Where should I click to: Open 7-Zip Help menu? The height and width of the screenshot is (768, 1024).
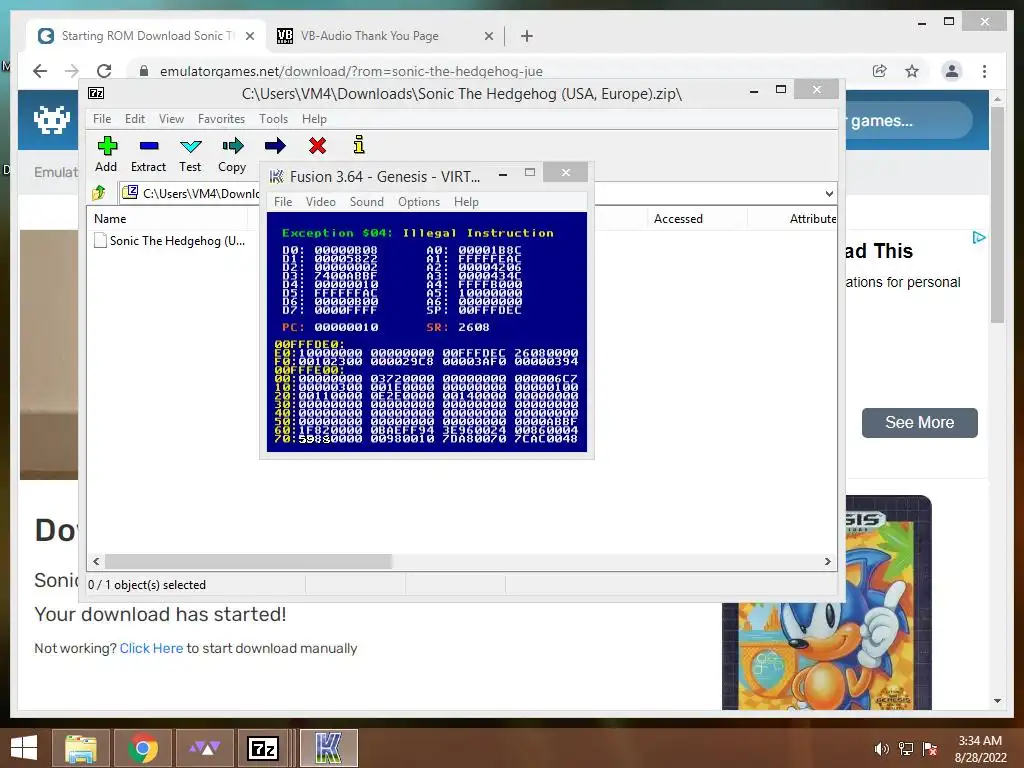coord(314,119)
